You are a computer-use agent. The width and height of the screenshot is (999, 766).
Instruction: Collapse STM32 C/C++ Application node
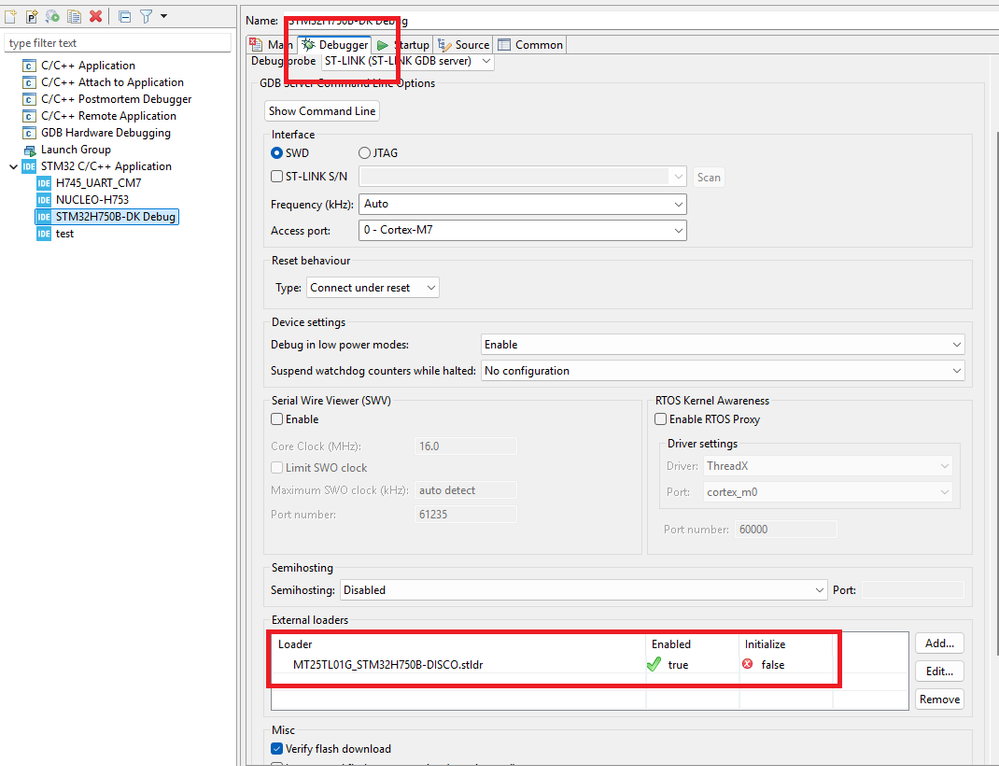(13, 166)
